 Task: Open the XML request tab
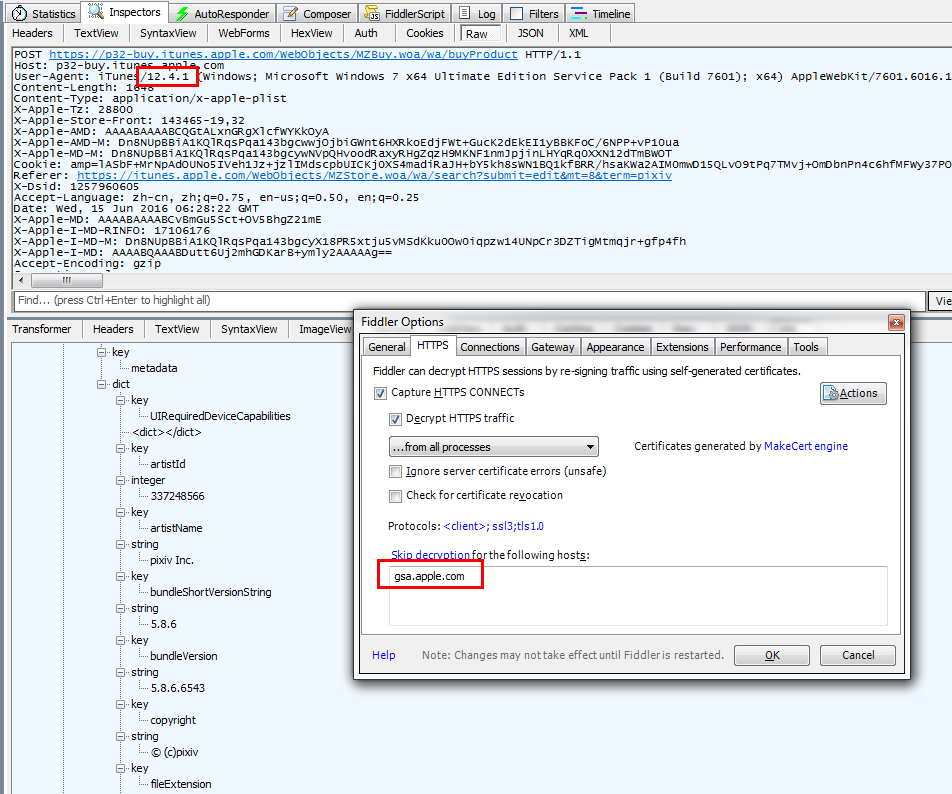(579, 33)
